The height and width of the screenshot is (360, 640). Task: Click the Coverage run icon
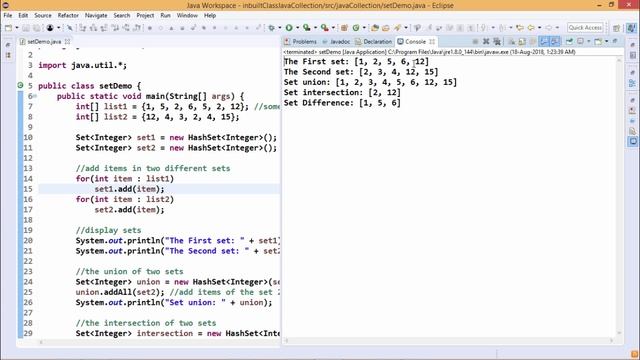point(307,28)
